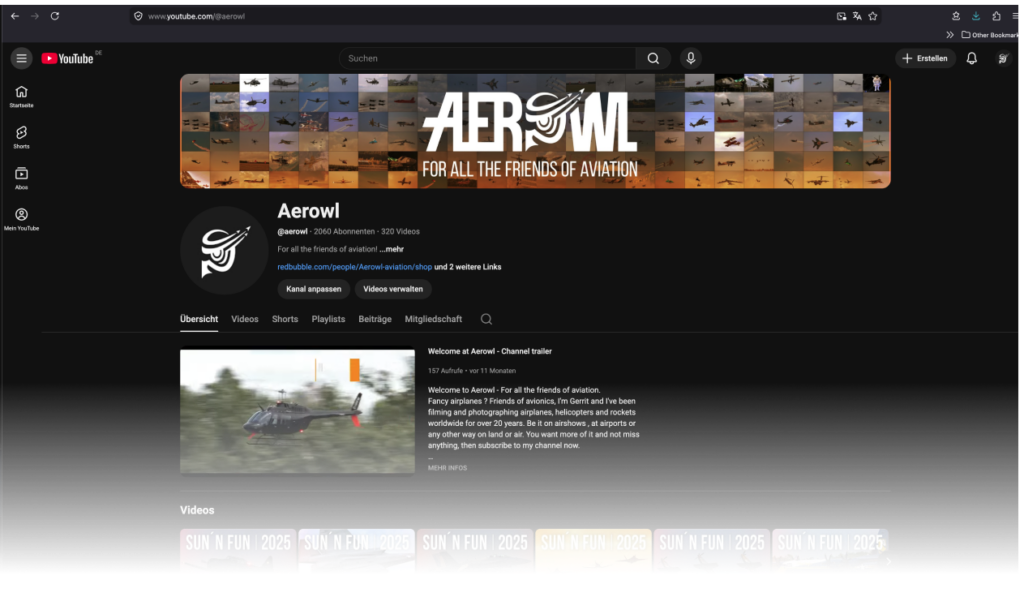
Task: Open notifications bell
Action: (x=972, y=58)
